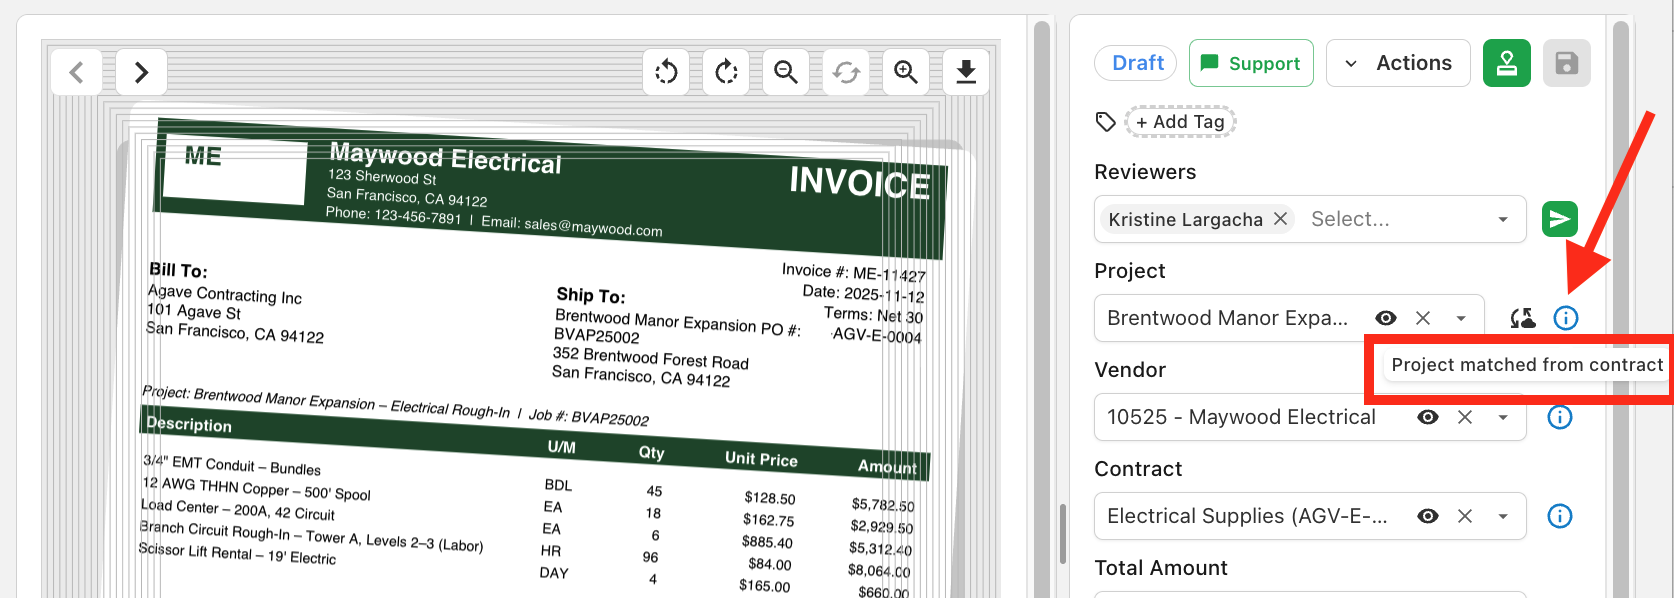The width and height of the screenshot is (1674, 598).
Task: Go to next document page arrow
Action: point(141,72)
